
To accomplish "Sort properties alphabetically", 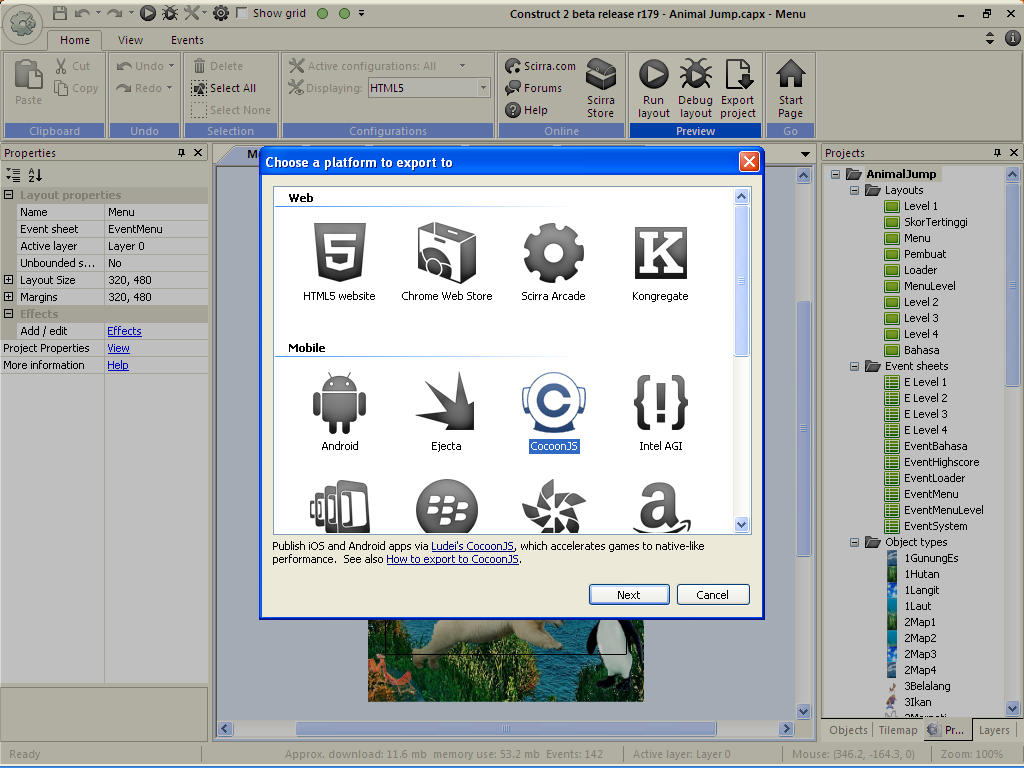I will [x=35, y=175].
